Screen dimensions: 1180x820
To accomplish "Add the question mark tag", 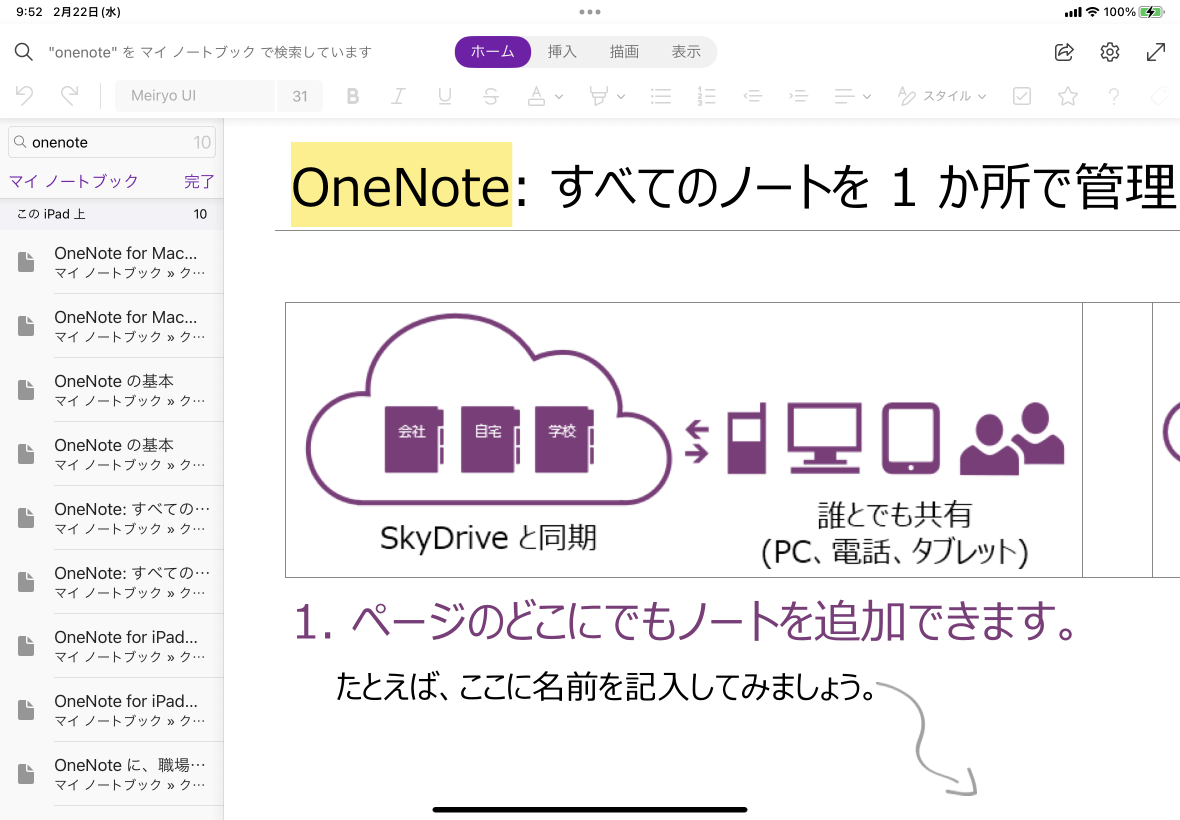I will coord(1114,96).
